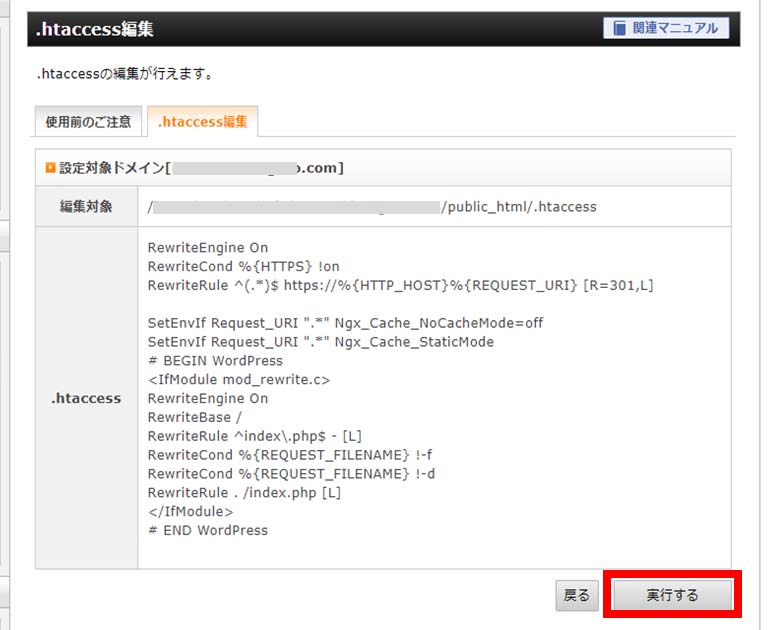Viewport: 783px width, 630px height.
Task: Click the public_html/.htaccess file path
Action: click(518, 207)
